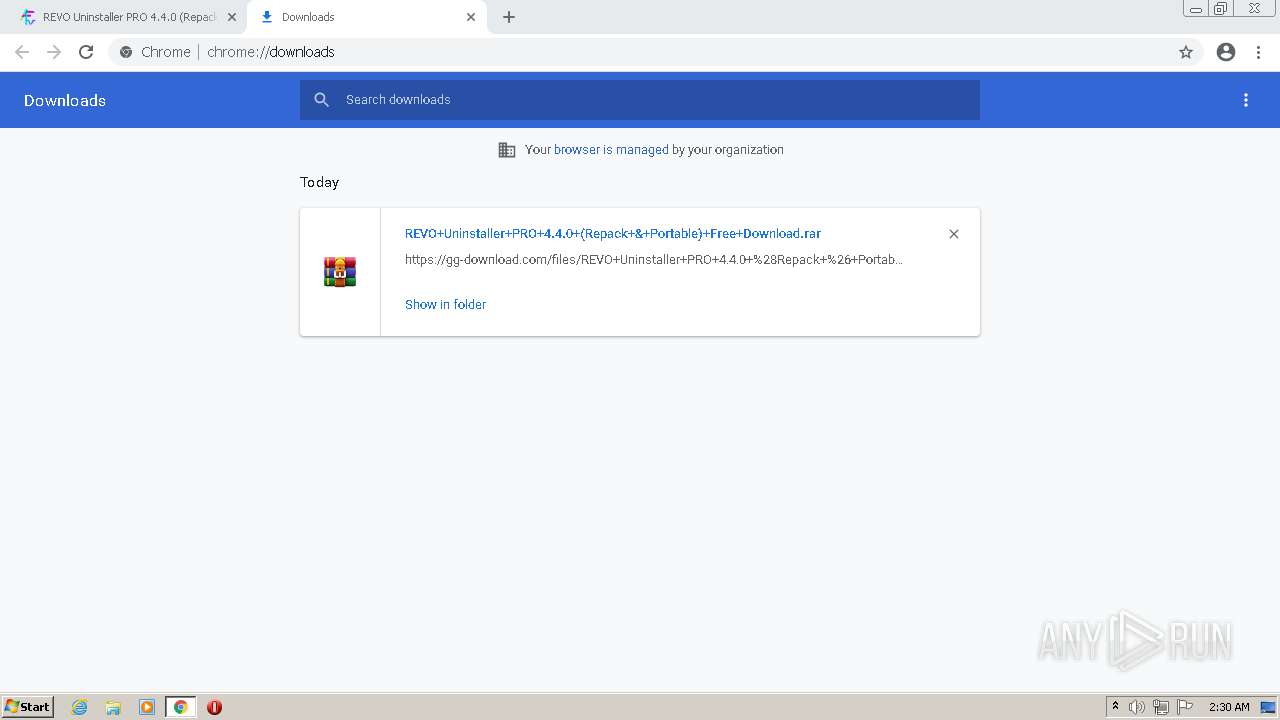Click the forward navigation arrow

(x=54, y=52)
